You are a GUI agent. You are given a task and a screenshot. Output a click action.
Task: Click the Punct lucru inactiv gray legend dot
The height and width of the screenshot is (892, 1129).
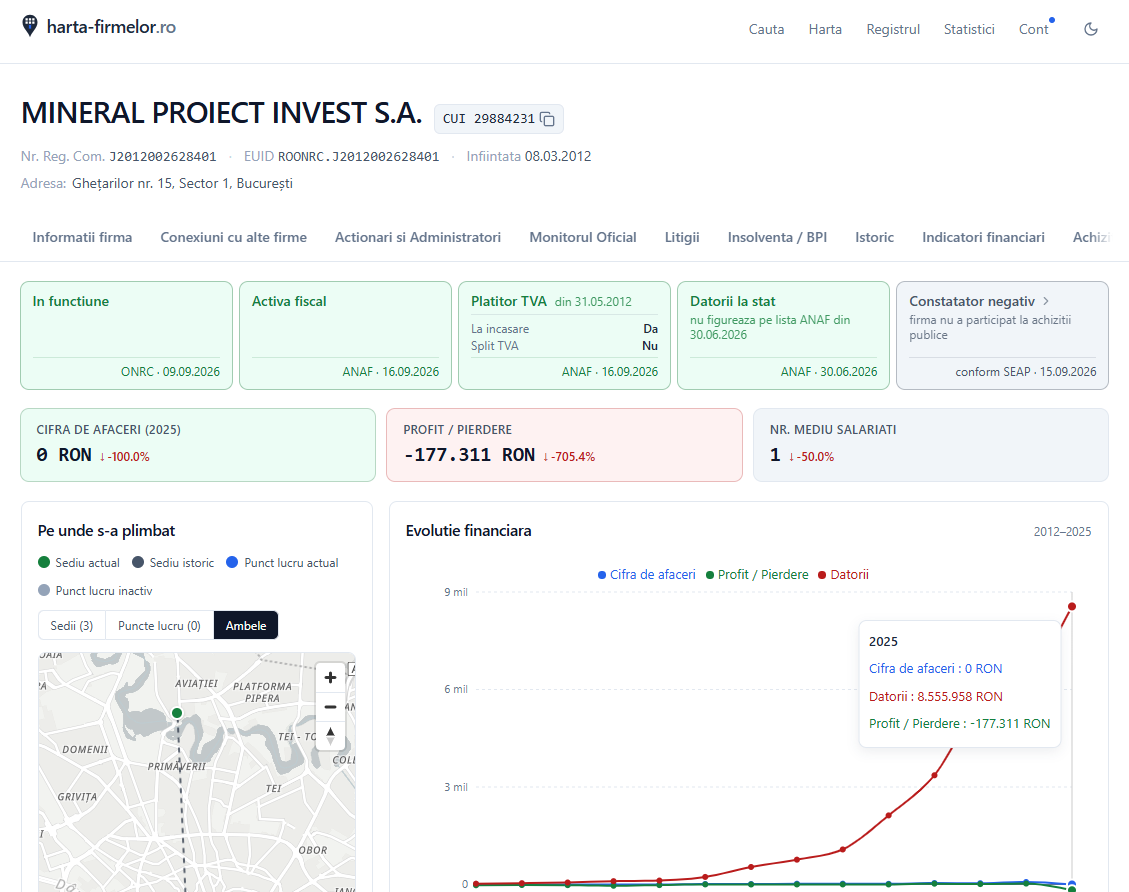[44, 590]
